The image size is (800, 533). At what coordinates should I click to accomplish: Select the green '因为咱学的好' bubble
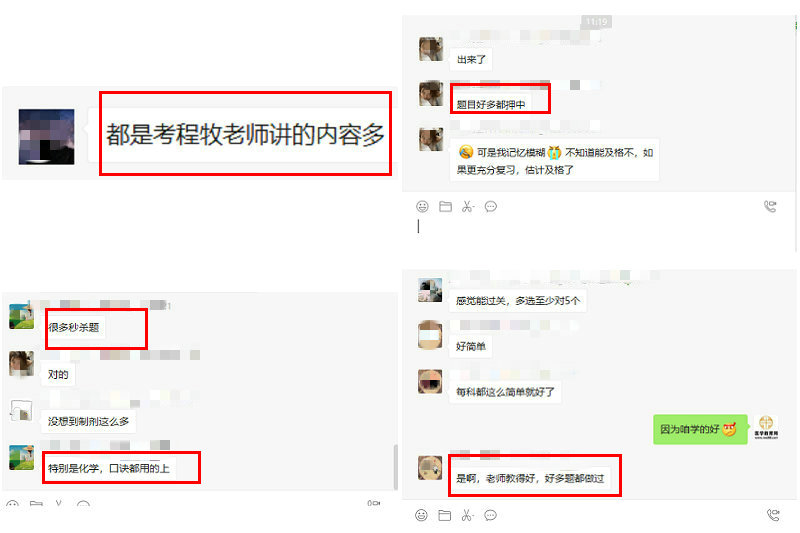[700, 429]
